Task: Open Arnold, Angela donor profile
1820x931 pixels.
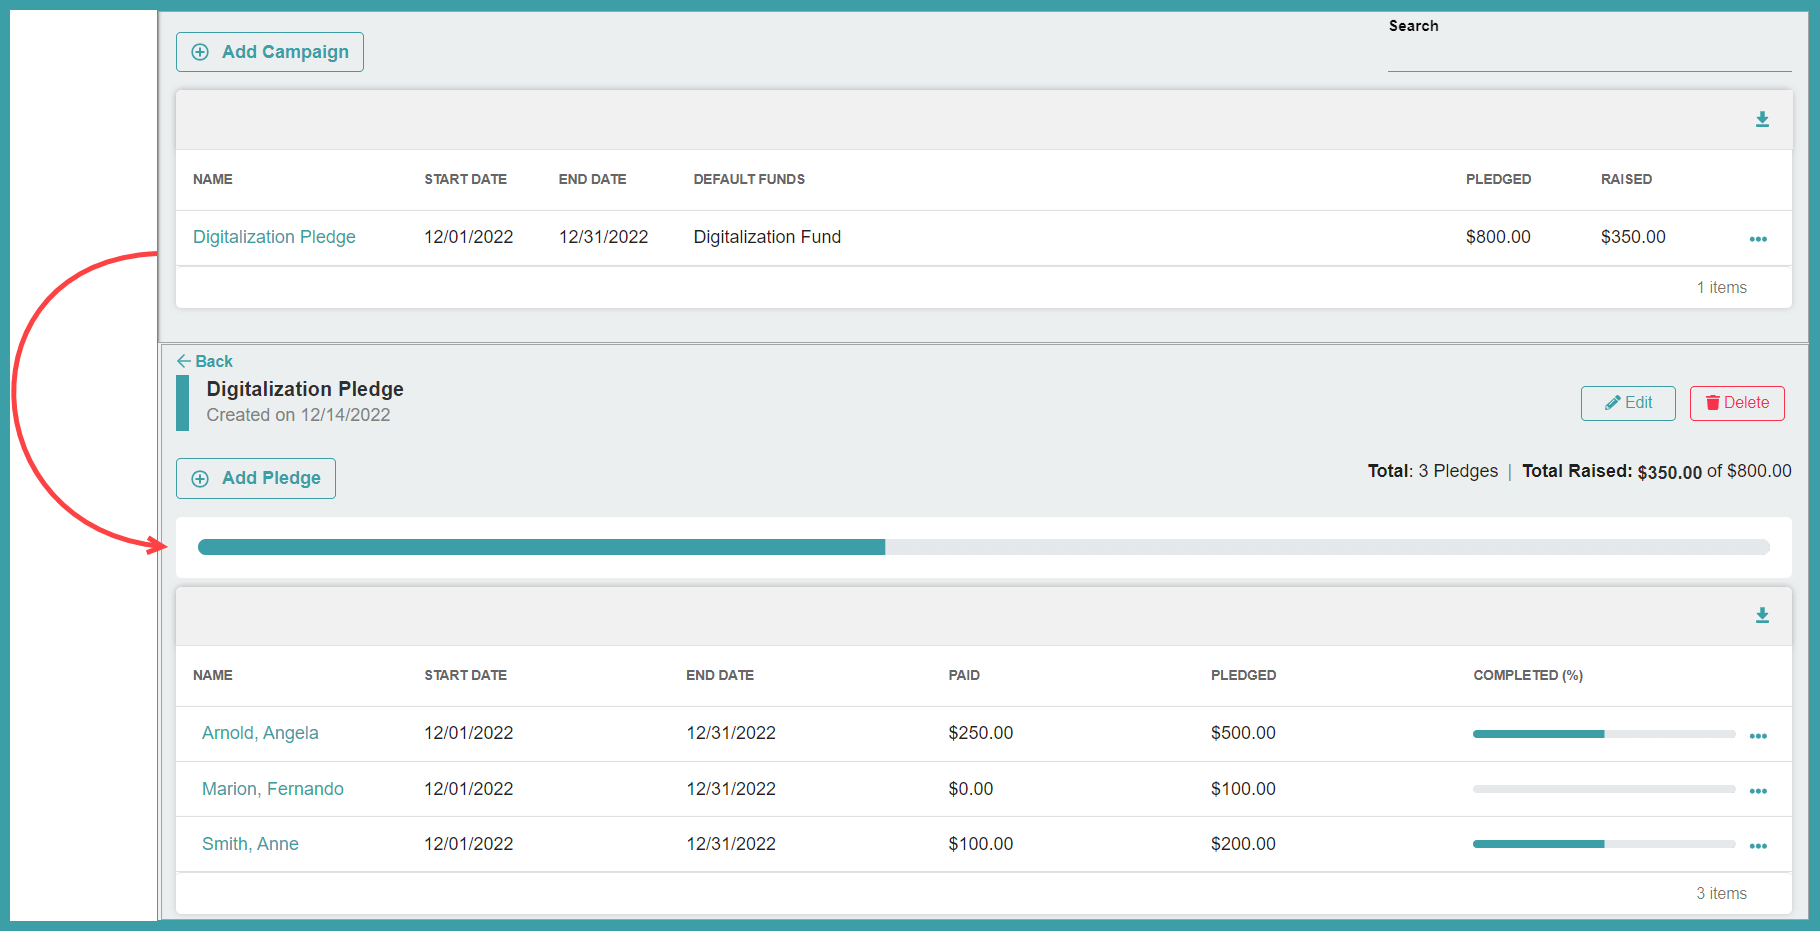Action: point(260,733)
